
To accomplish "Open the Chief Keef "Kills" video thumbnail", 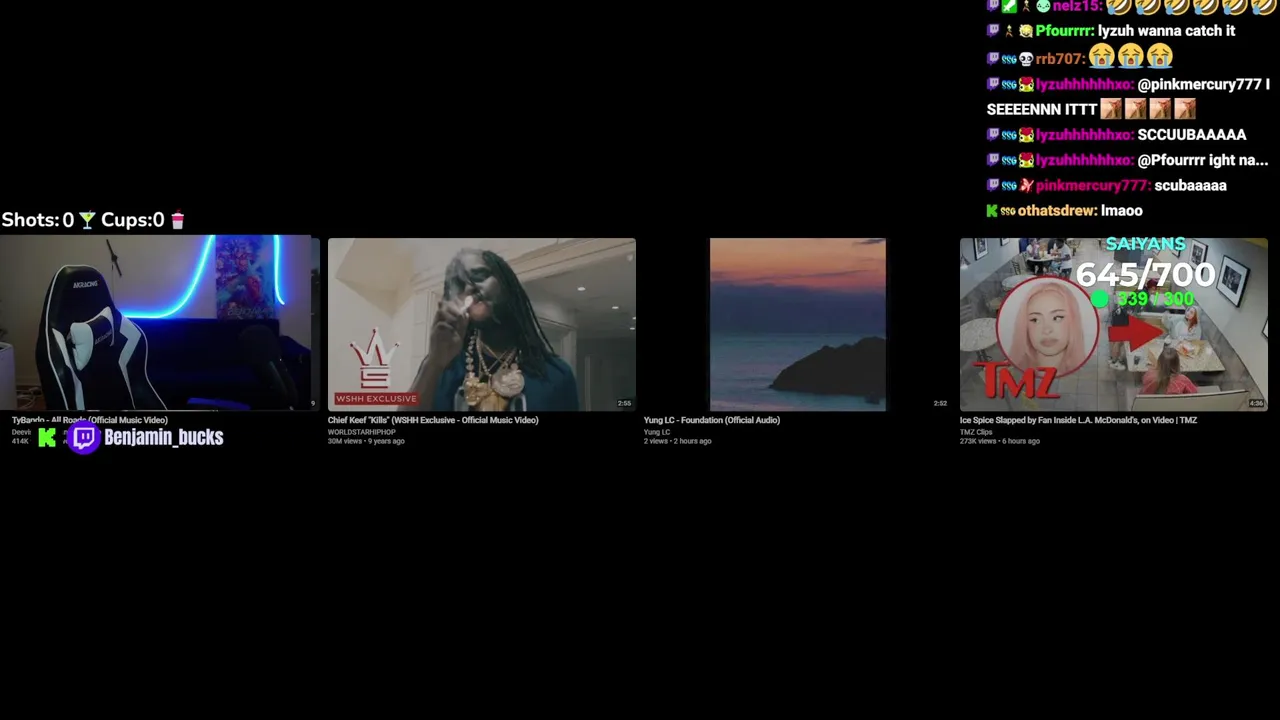I will point(481,324).
